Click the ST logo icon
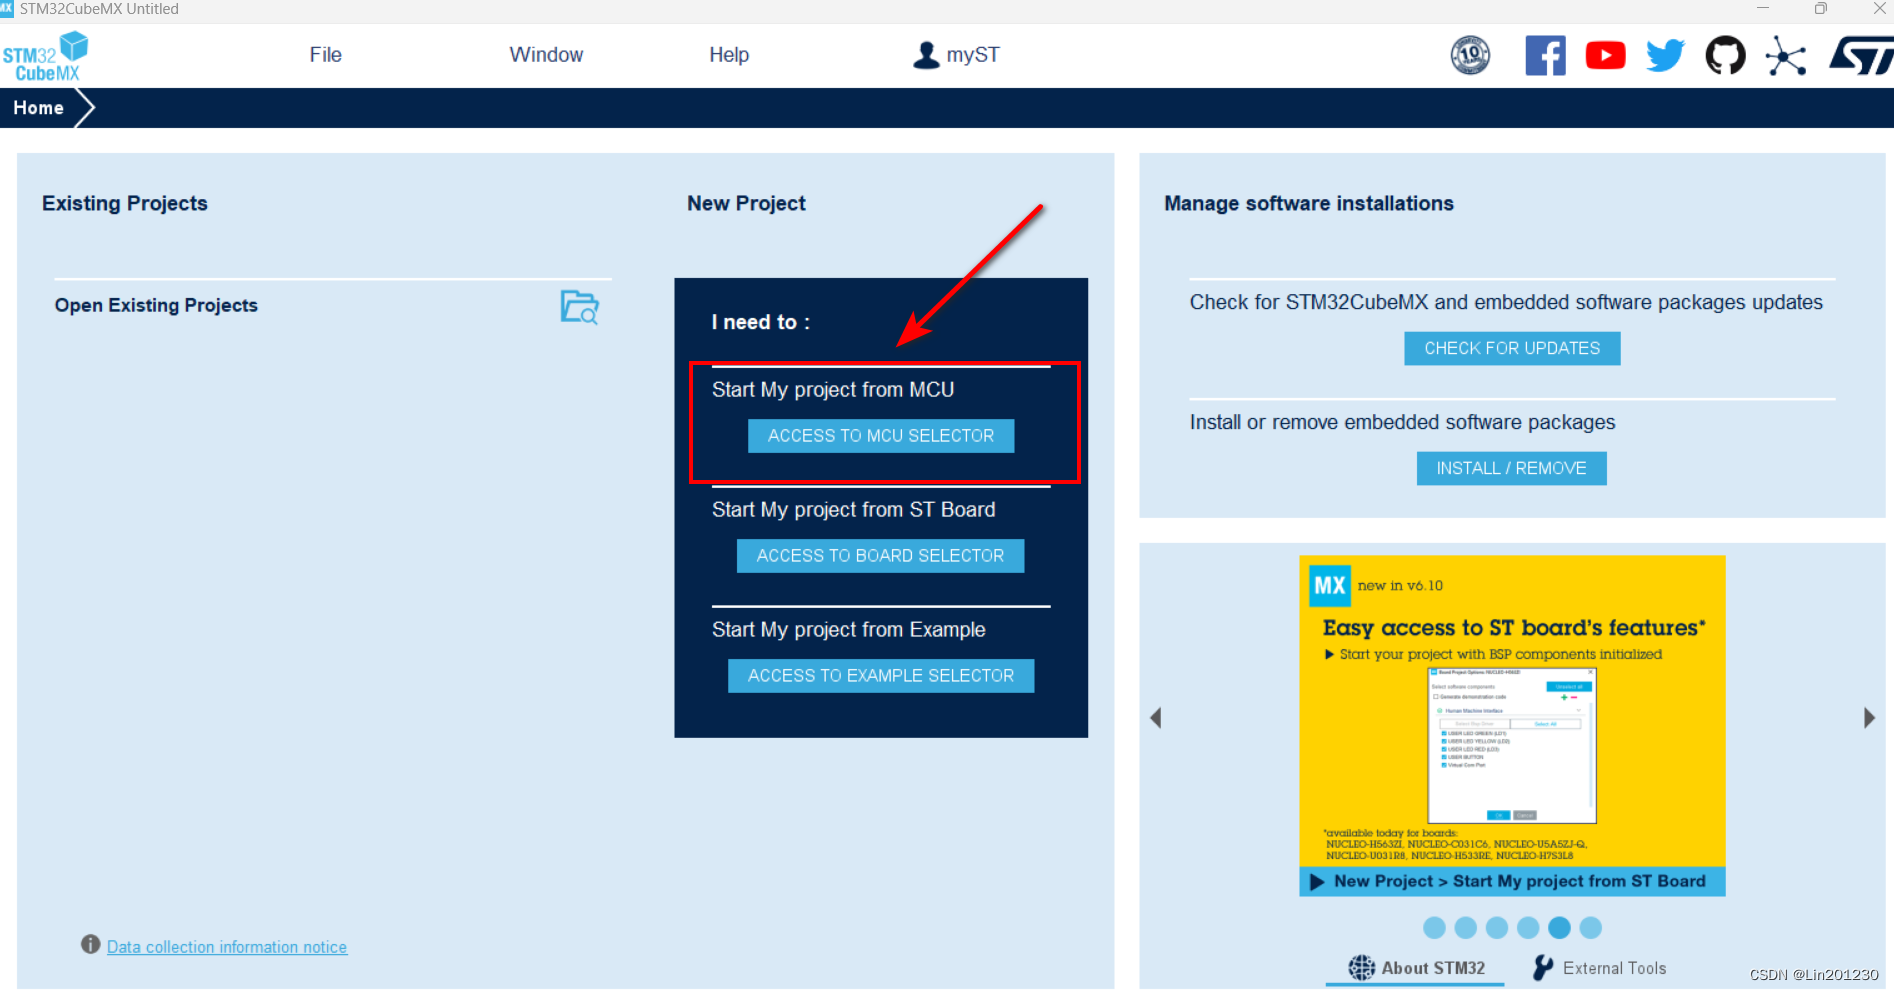The height and width of the screenshot is (990, 1894). pyautogui.click(x=1861, y=56)
